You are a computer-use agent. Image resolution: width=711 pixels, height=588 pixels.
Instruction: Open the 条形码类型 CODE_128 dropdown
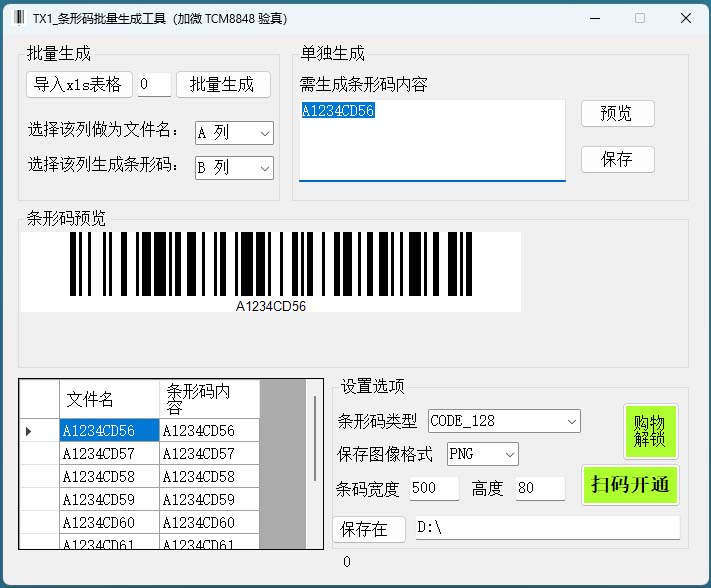click(504, 421)
